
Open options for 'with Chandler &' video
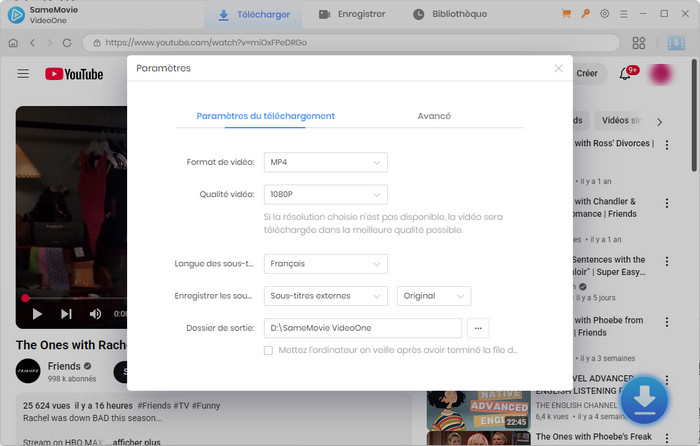[667, 204]
